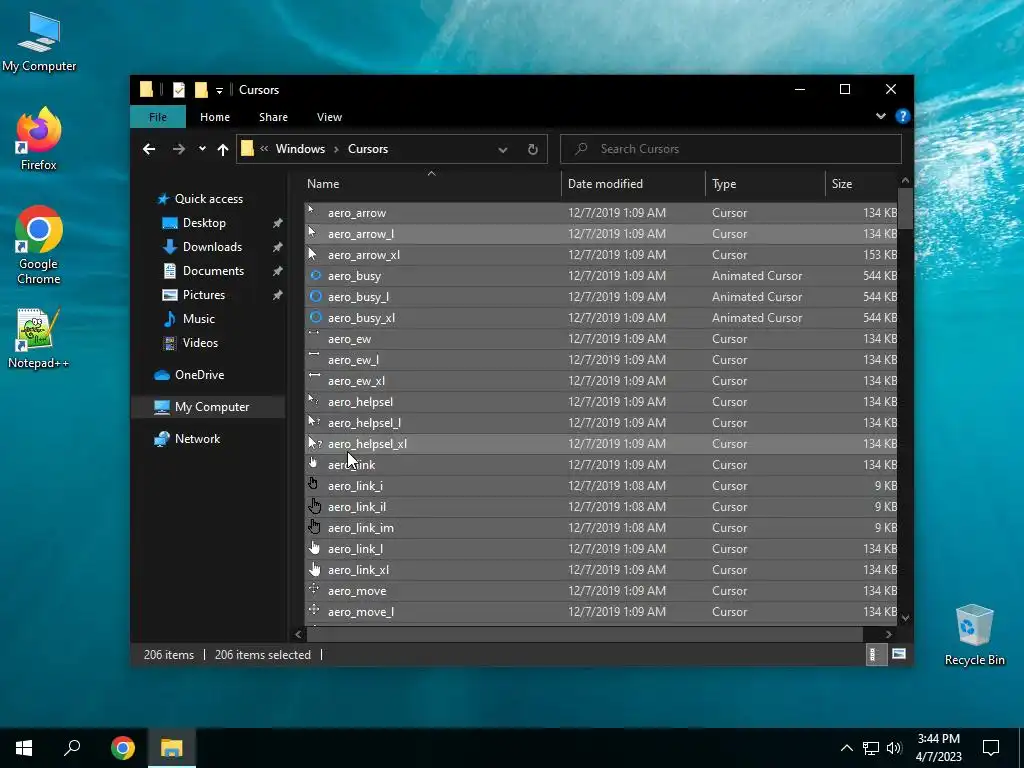
Task: Refresh the Cursors folder view
Action: tap(532, 149)
